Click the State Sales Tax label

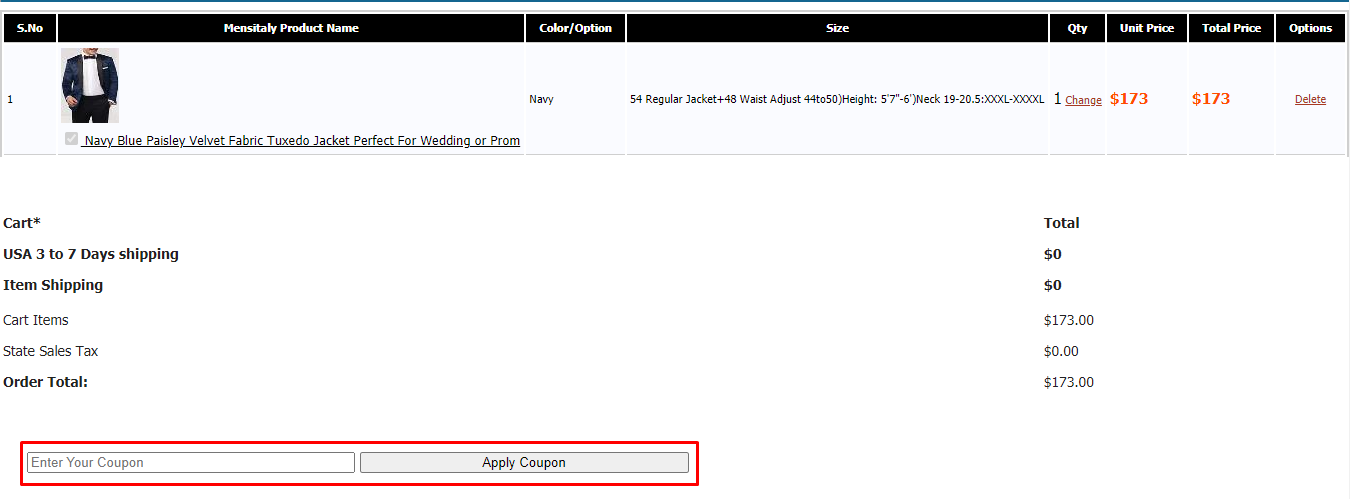(51, 351)
